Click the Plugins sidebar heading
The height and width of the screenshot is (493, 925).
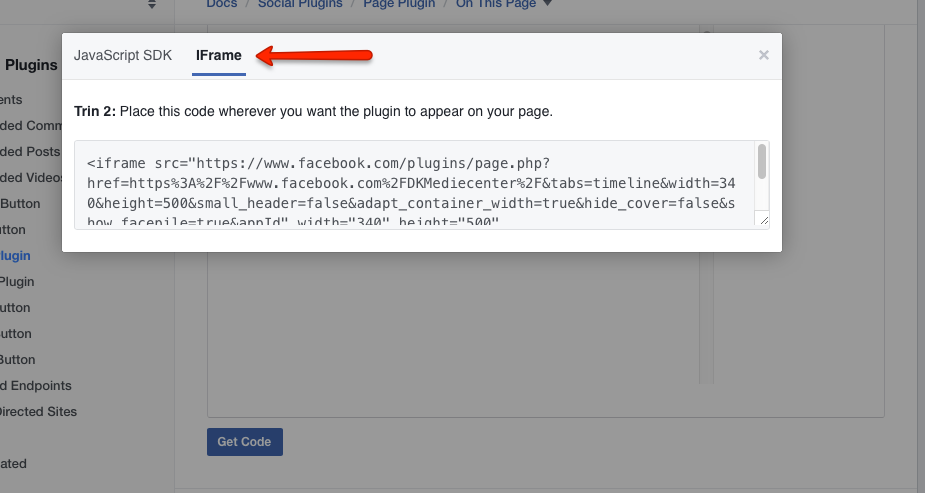click(x=32, y=66)
